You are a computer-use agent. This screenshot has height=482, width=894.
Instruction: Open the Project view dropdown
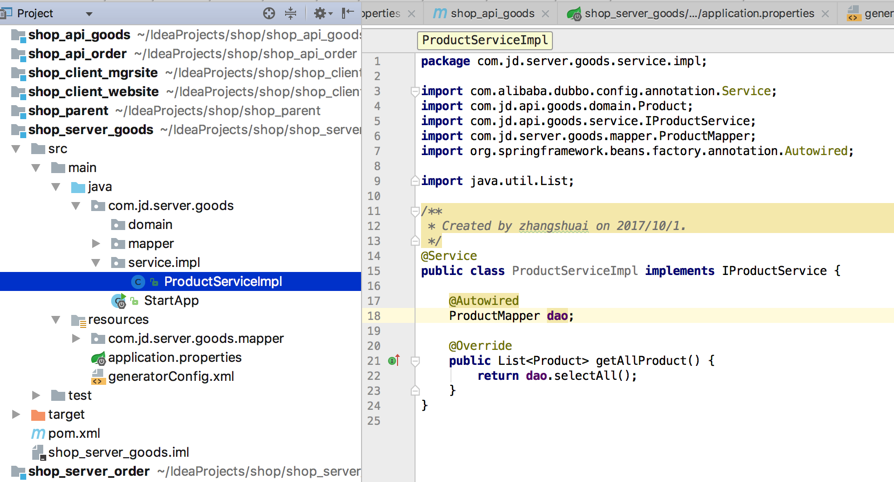pyautogui.click(x=88, y=14)
